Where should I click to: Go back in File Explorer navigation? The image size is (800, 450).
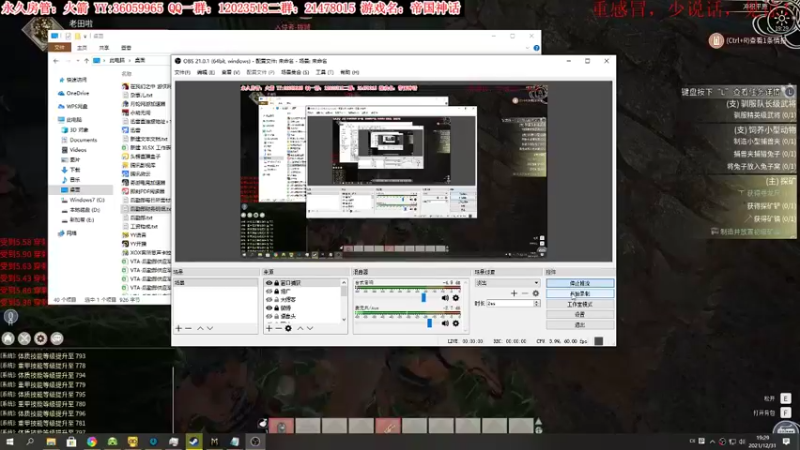click(x=56, y=61)
